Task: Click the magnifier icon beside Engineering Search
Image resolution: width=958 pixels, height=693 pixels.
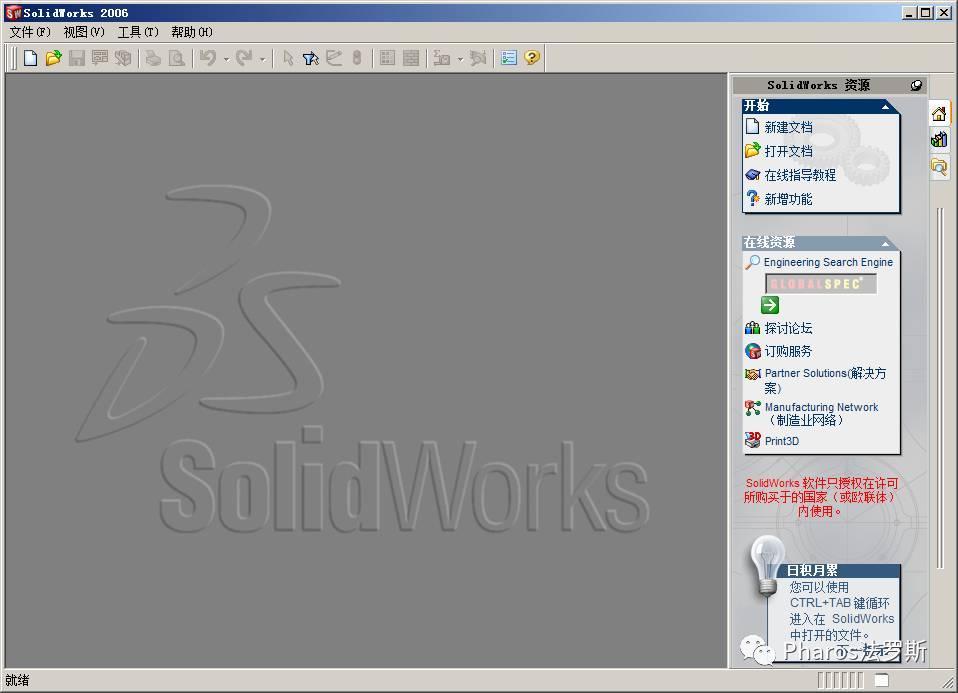Action: (x=753, y=262)
